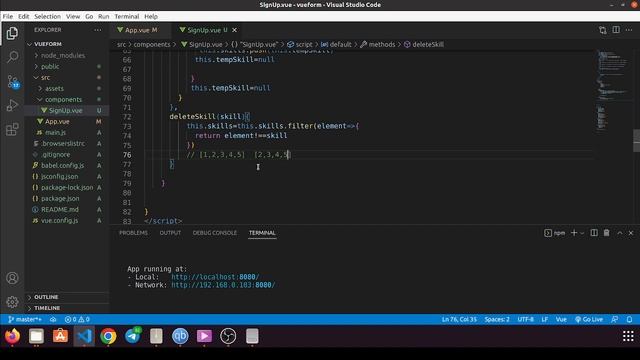Open Ubuntu Software from the dock
640x360 pixels.
[x=60, y=336]
